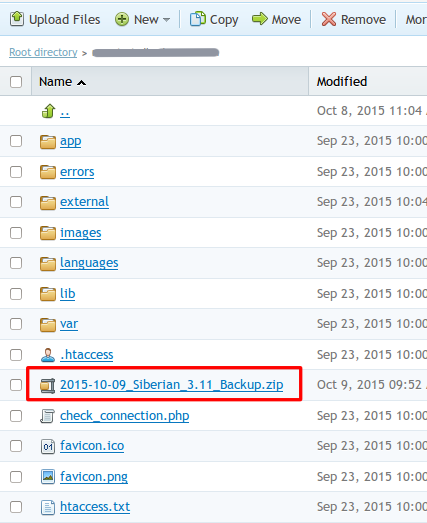
Task: Open check_connection.php file link
Action: click(124, 416)
